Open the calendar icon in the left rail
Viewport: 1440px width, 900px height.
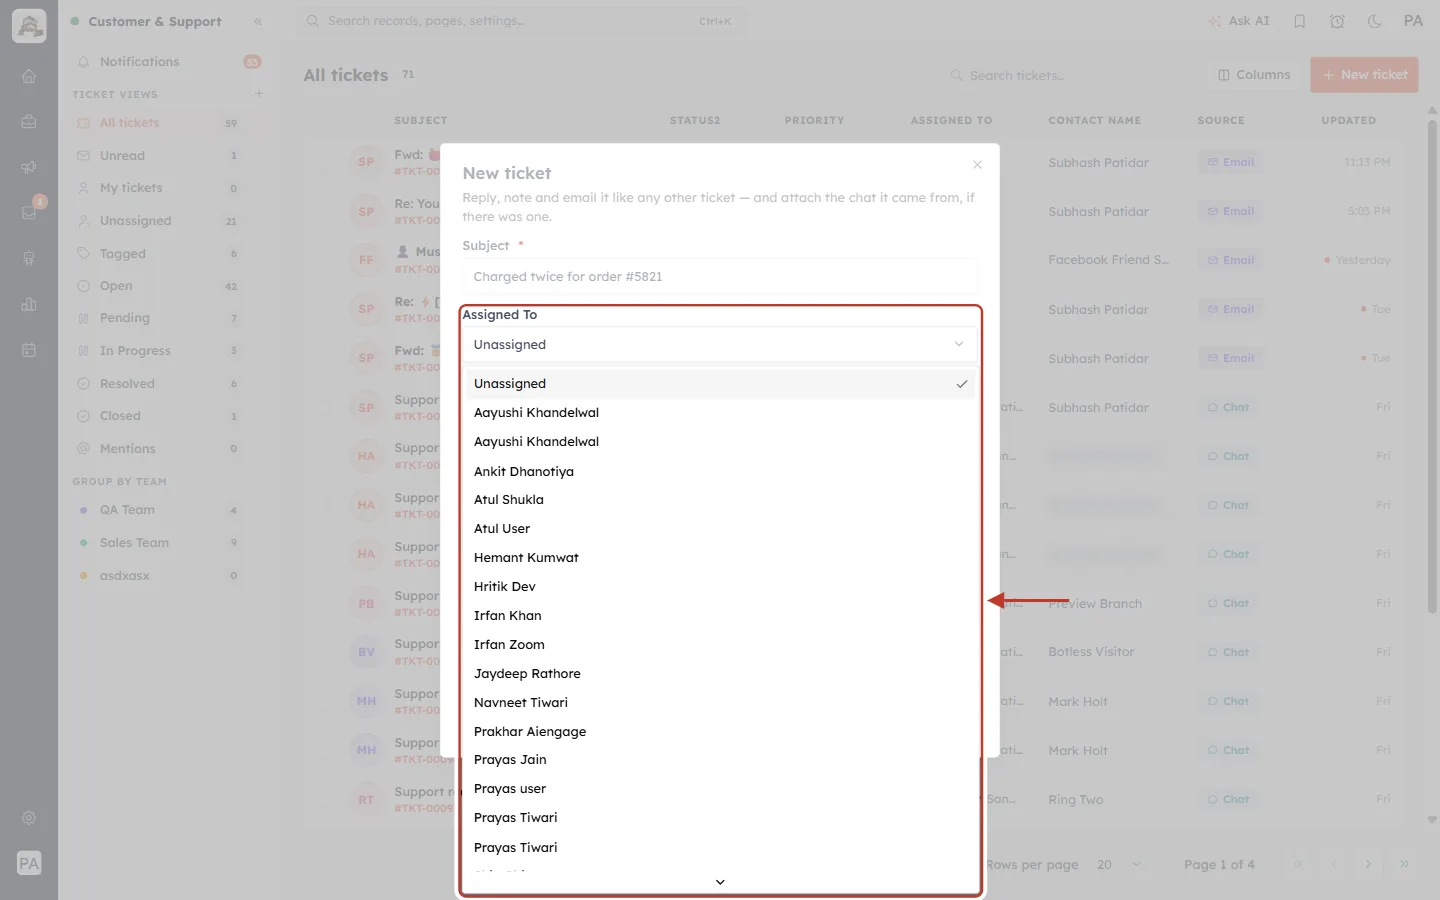(29, 350)
